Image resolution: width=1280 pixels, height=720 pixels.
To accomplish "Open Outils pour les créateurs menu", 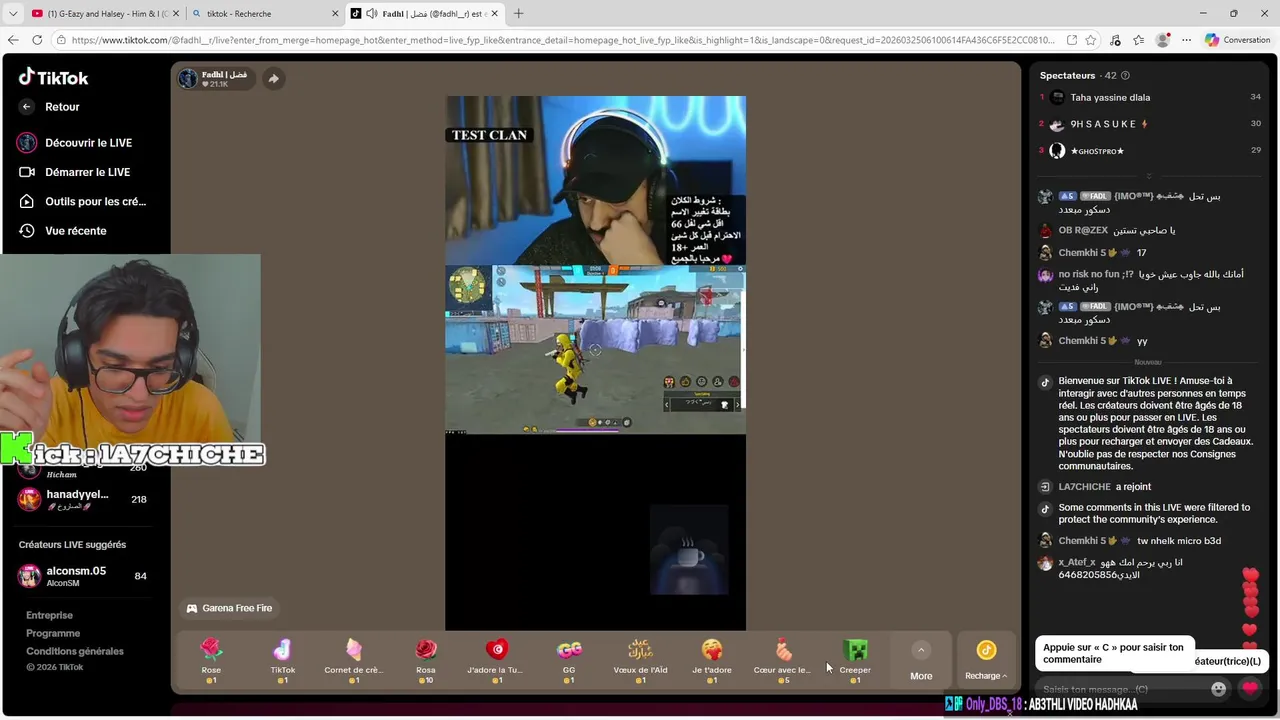I will coord(95,201).
